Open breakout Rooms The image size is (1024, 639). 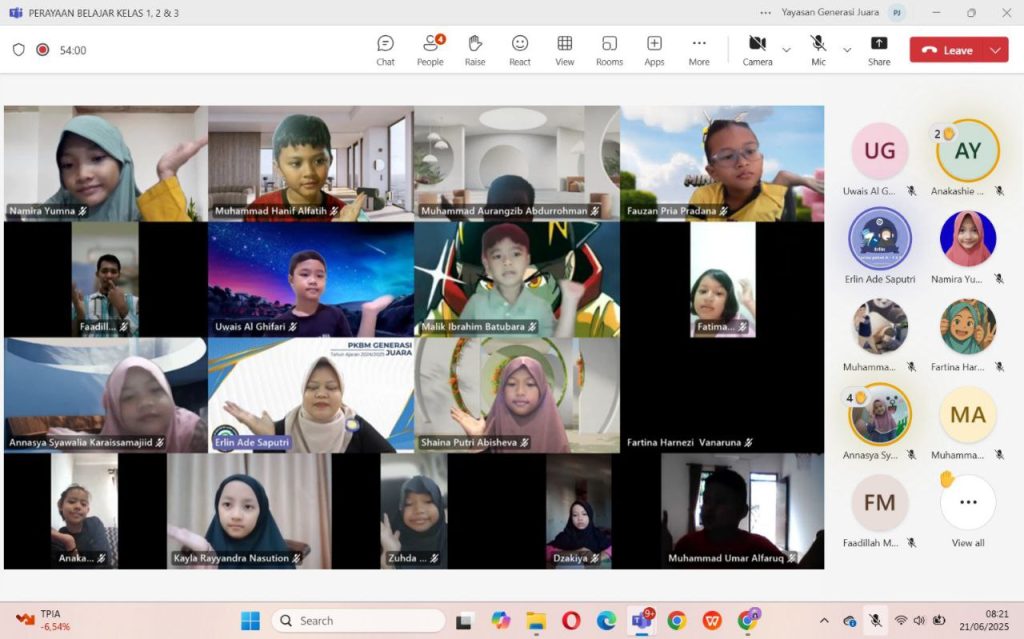[609, 50]
